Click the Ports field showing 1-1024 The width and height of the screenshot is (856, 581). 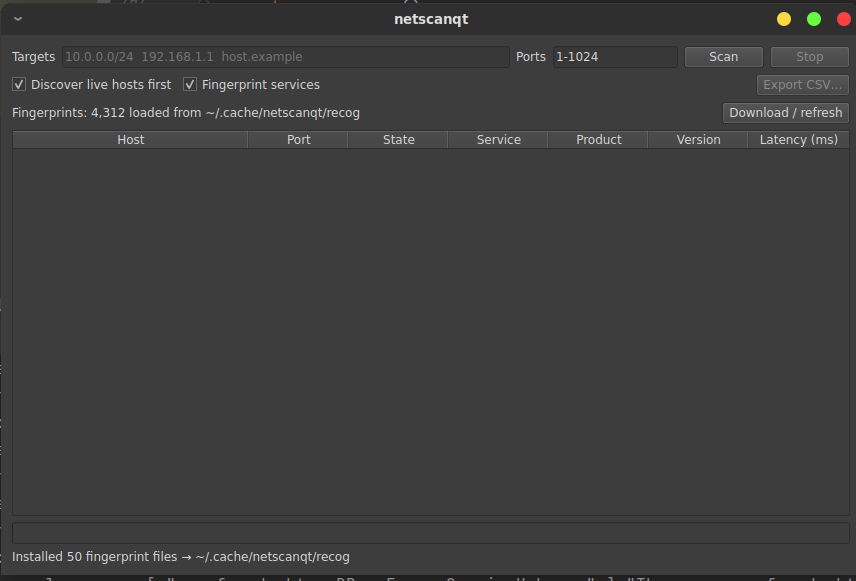615,57
